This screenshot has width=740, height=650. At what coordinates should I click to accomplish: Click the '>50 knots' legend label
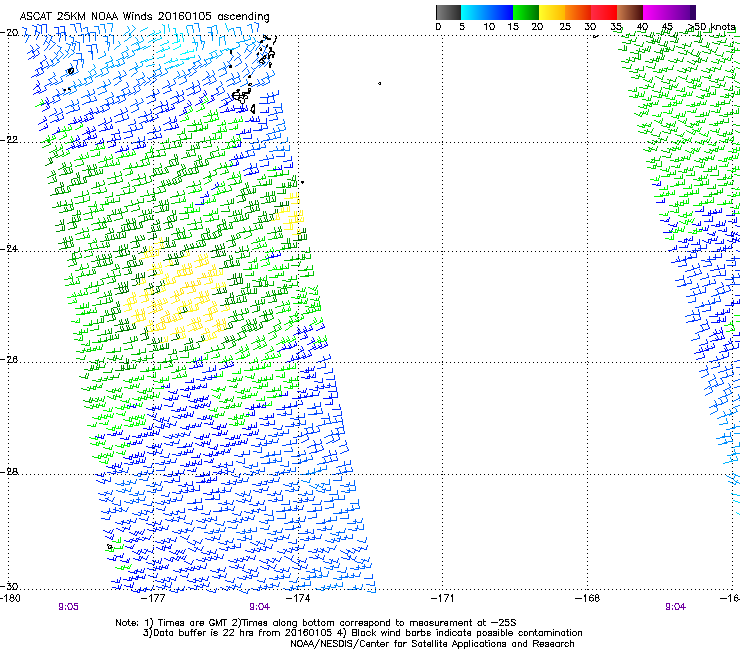coord(711,26)
